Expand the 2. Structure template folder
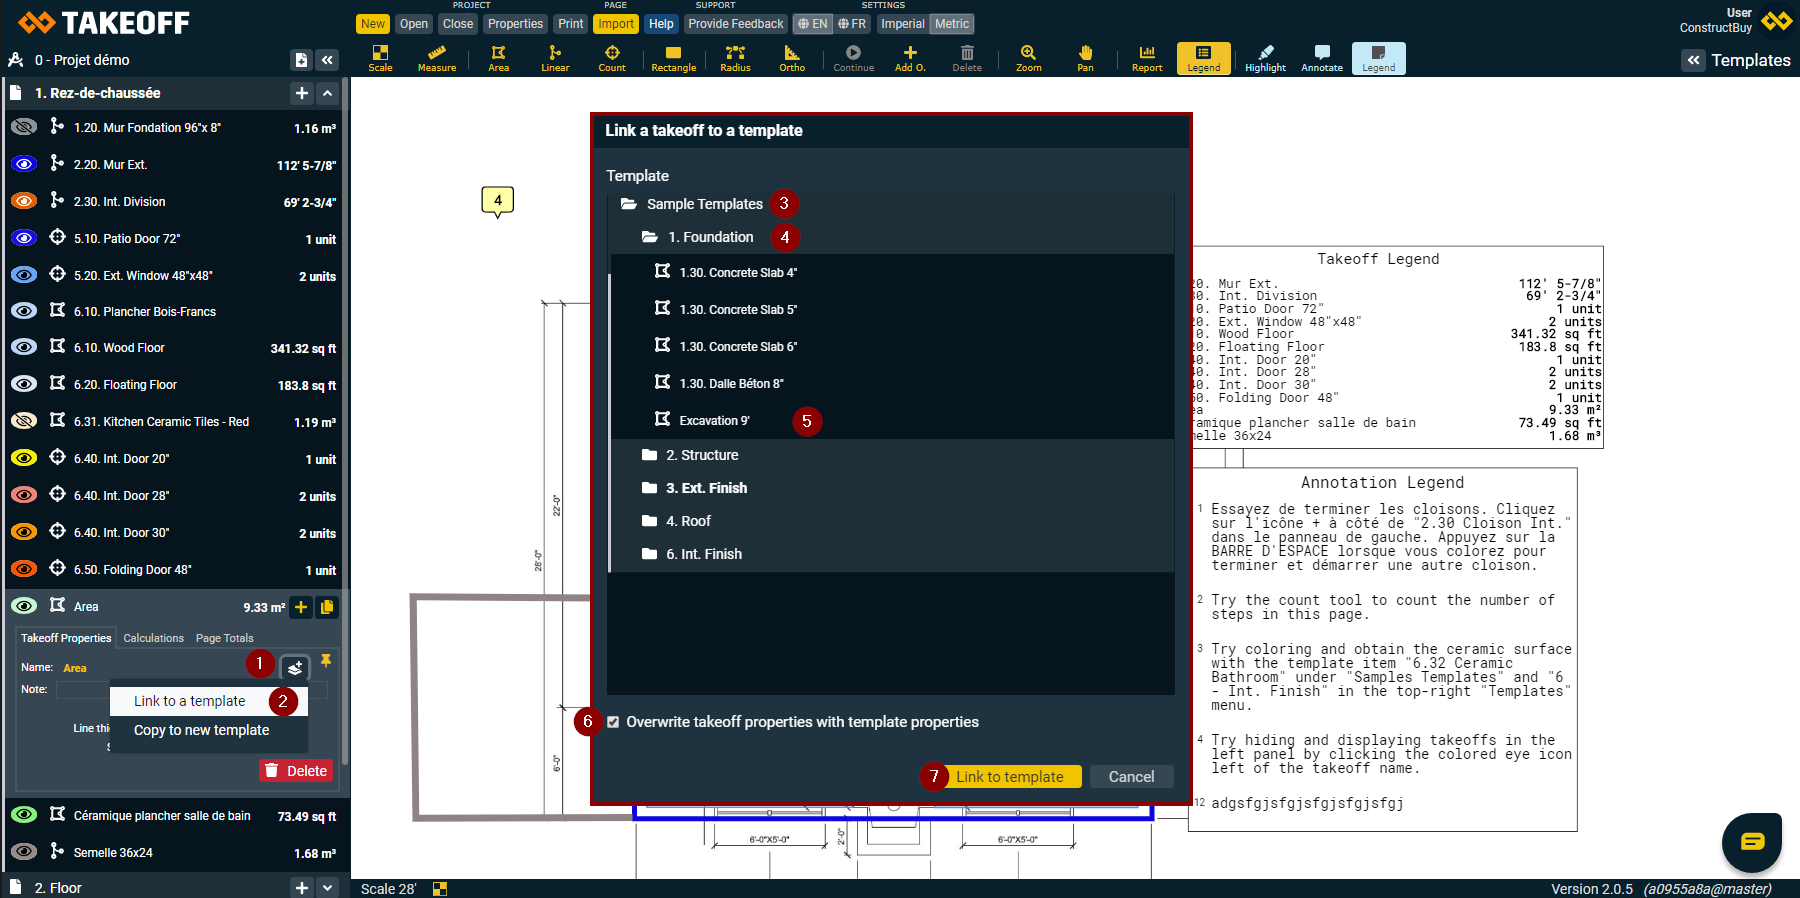This screenshot has height=898, width=1800. coord(701,455)
